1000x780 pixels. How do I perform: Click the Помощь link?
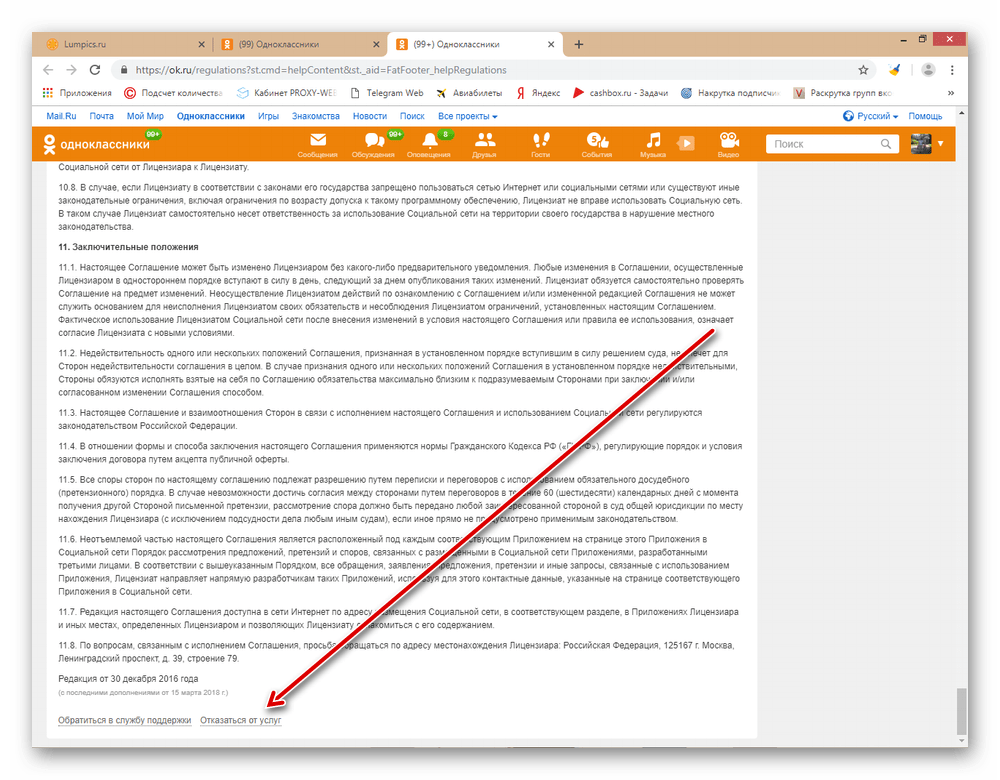click(924, 115)
